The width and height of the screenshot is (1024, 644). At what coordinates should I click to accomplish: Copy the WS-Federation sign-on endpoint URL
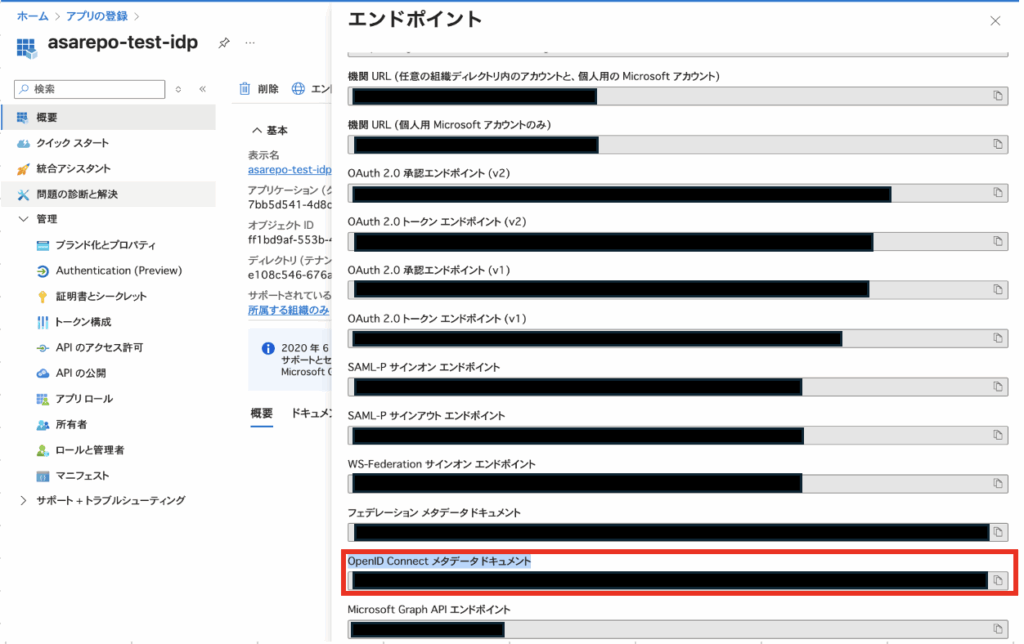click(x=997, y=484)
